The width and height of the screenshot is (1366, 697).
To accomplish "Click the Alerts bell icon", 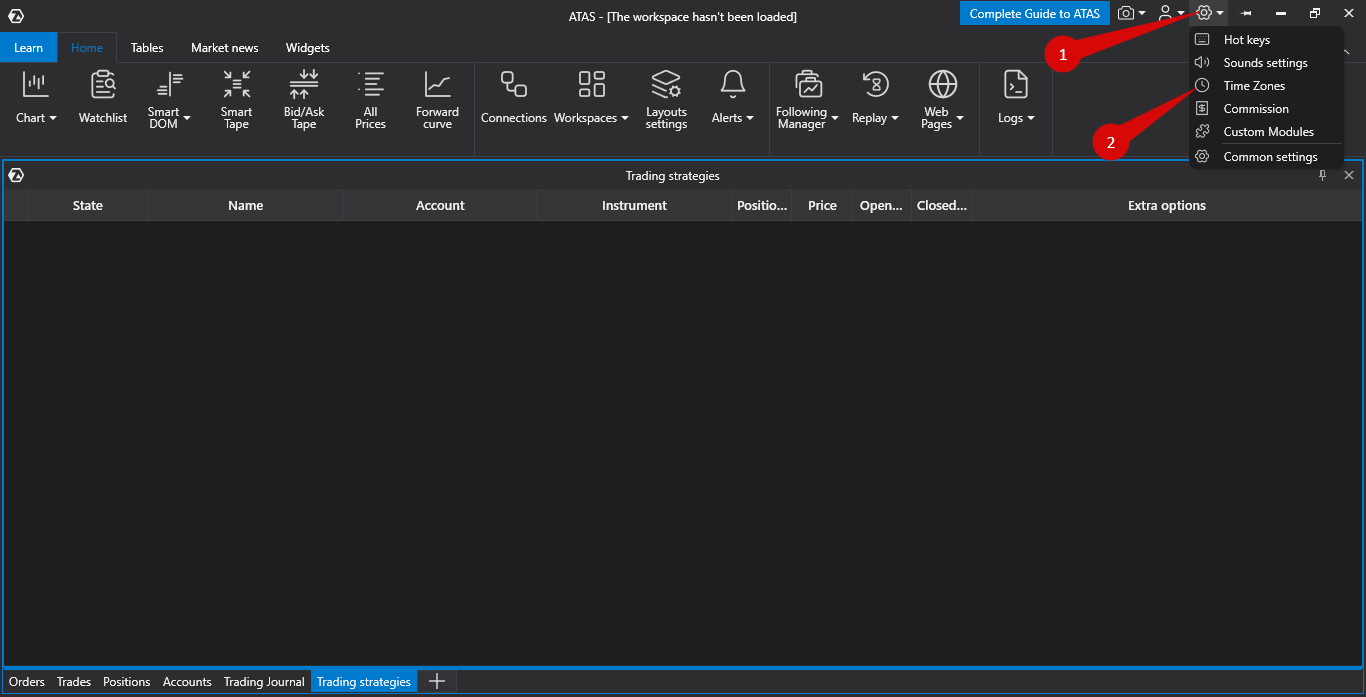I will point(733,85).
